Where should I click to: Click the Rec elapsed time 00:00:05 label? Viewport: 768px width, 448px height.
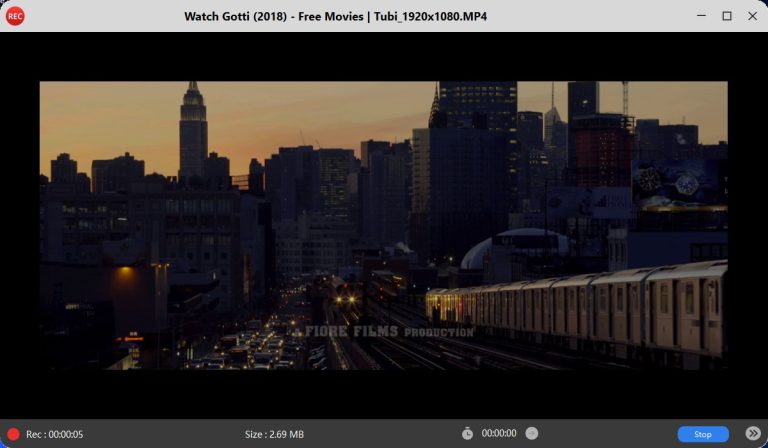coord(55,434)
